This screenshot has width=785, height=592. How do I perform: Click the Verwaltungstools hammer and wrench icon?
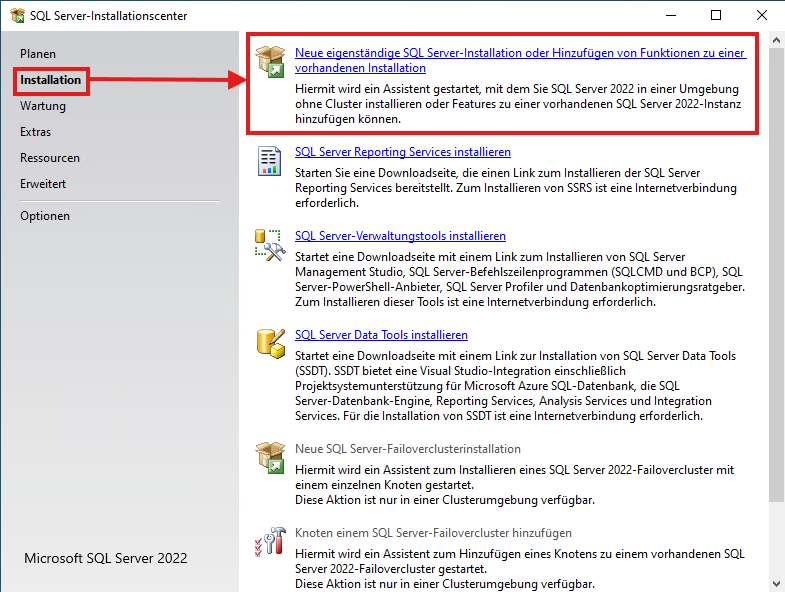[x=270, y=245]
